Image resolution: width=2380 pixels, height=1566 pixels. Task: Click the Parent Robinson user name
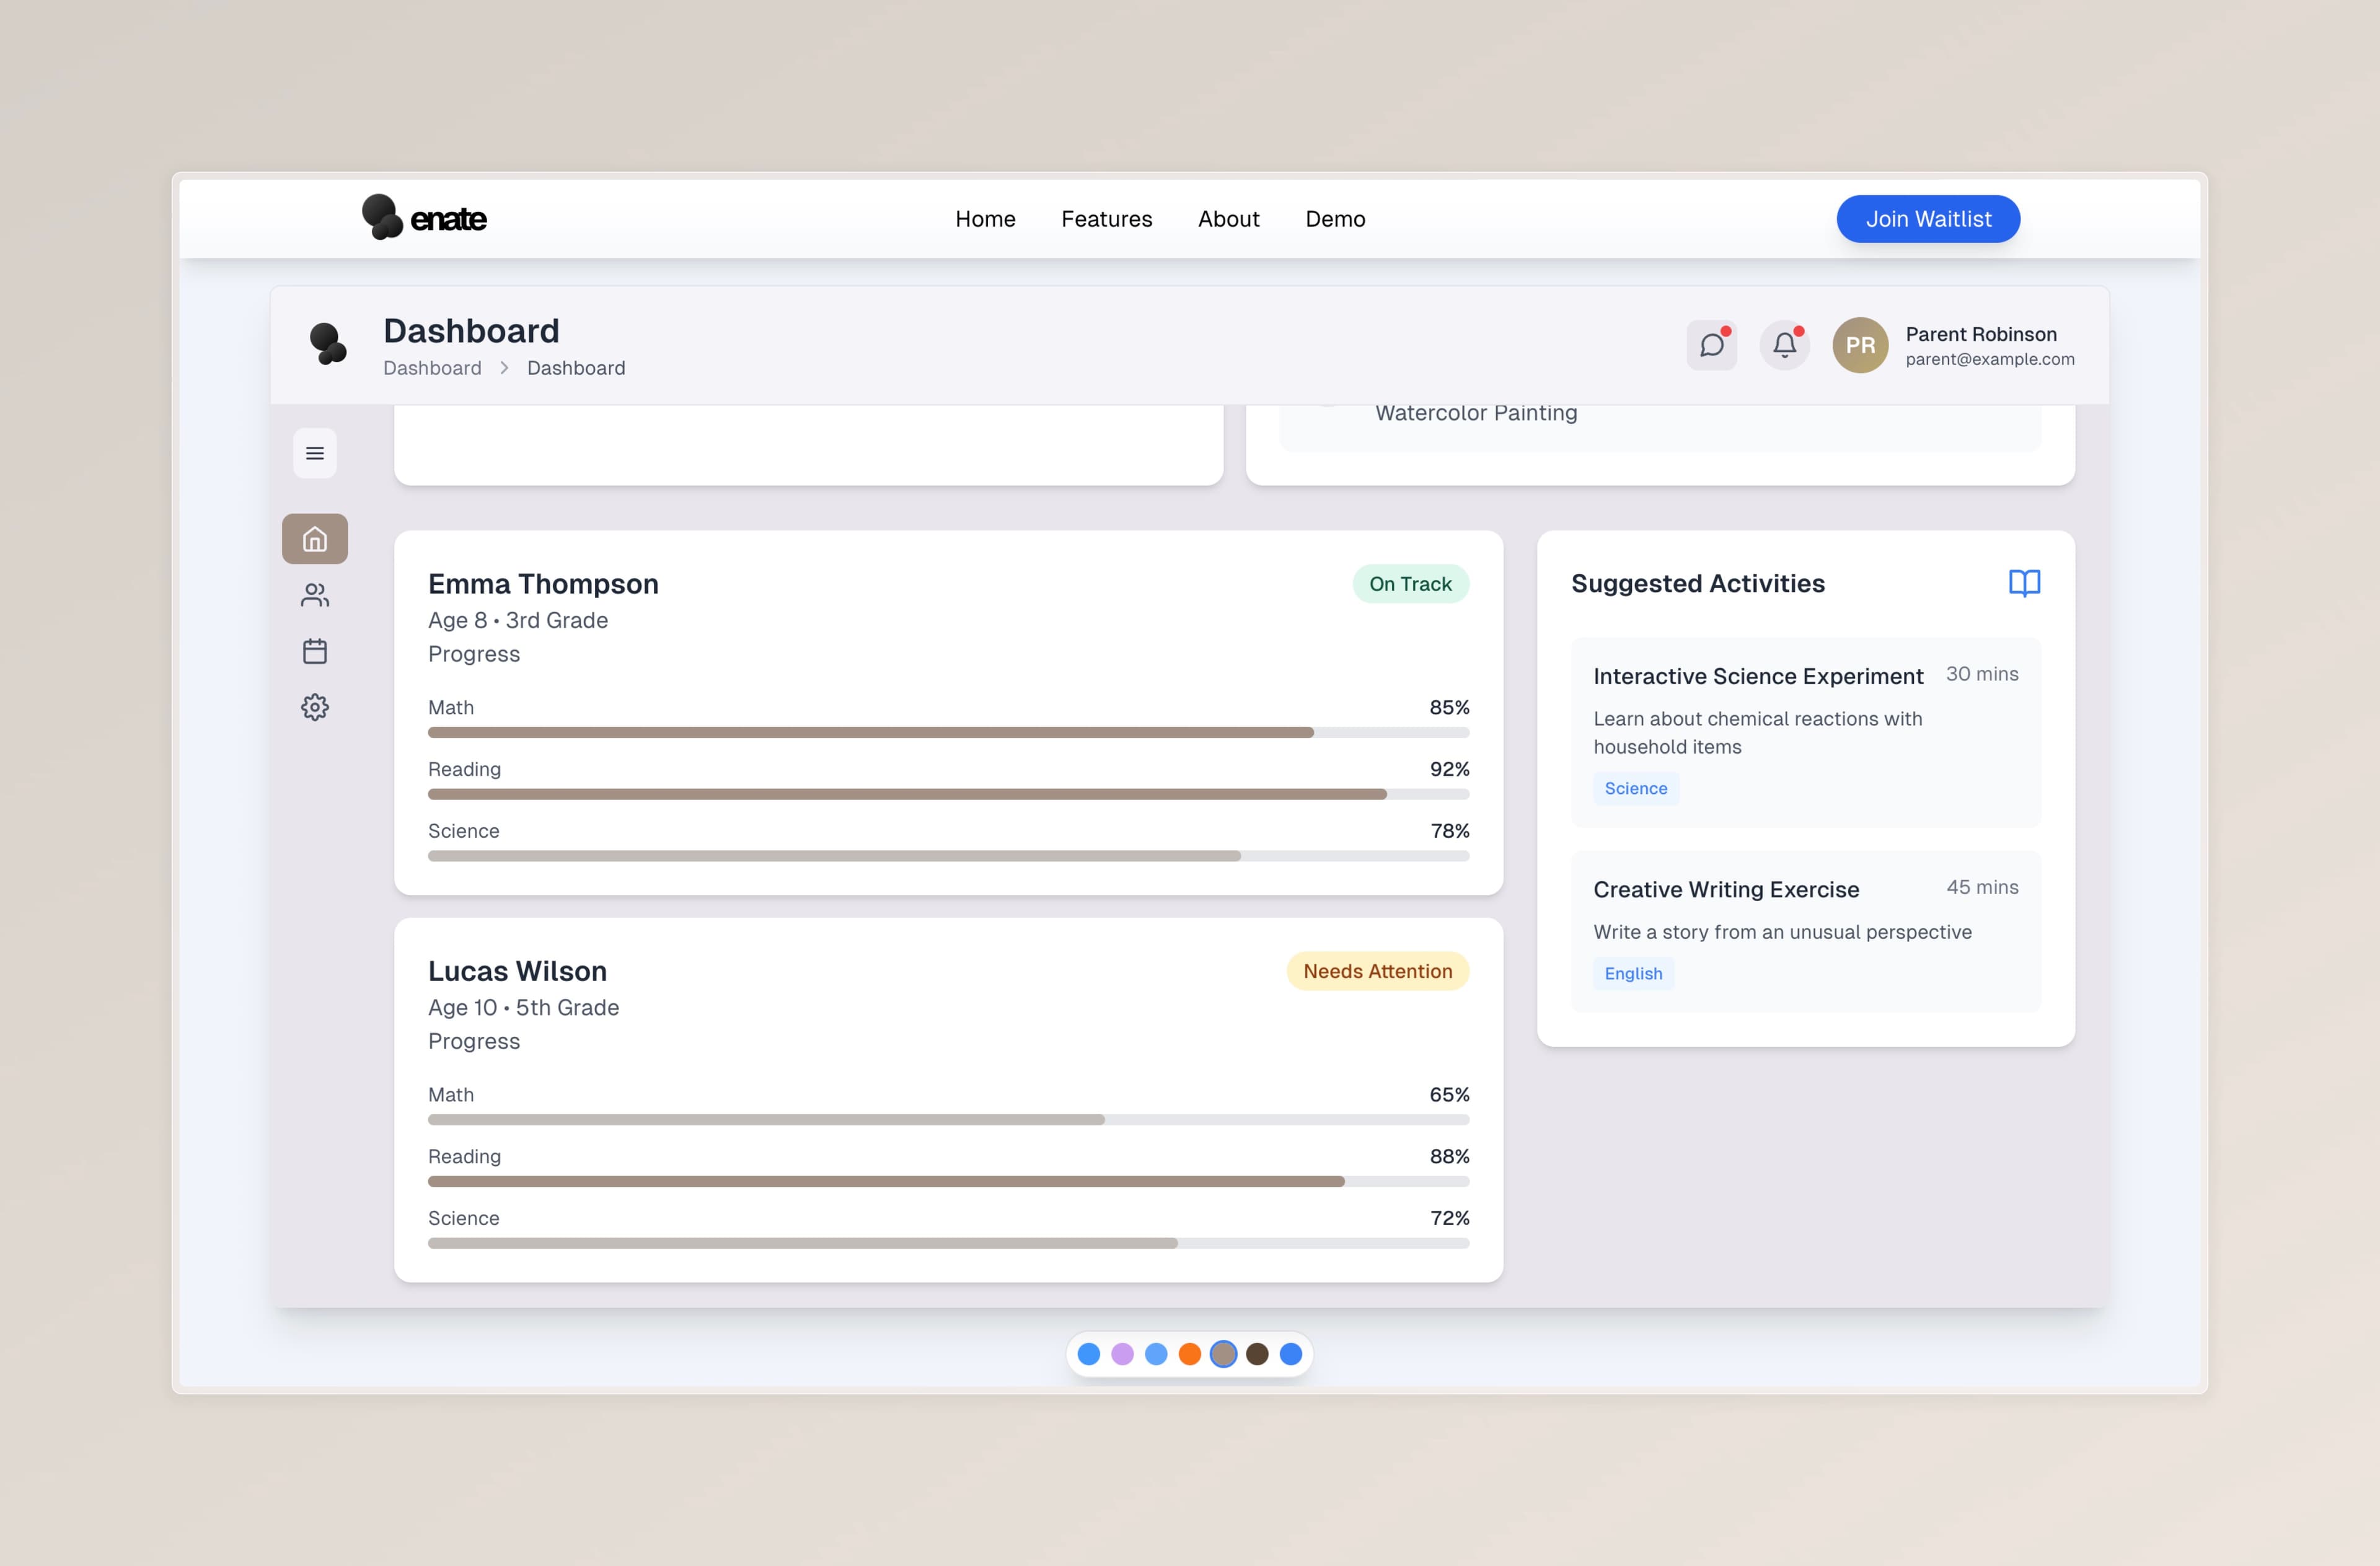(x=1981, y=334)
